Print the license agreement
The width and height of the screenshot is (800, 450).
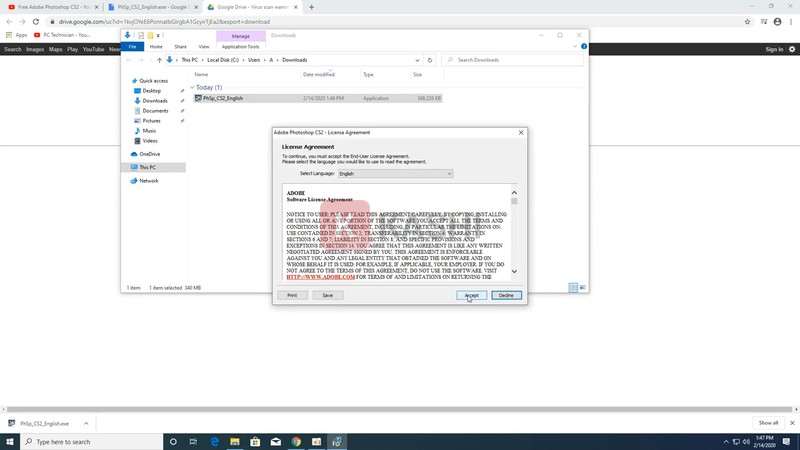point(292,295)
